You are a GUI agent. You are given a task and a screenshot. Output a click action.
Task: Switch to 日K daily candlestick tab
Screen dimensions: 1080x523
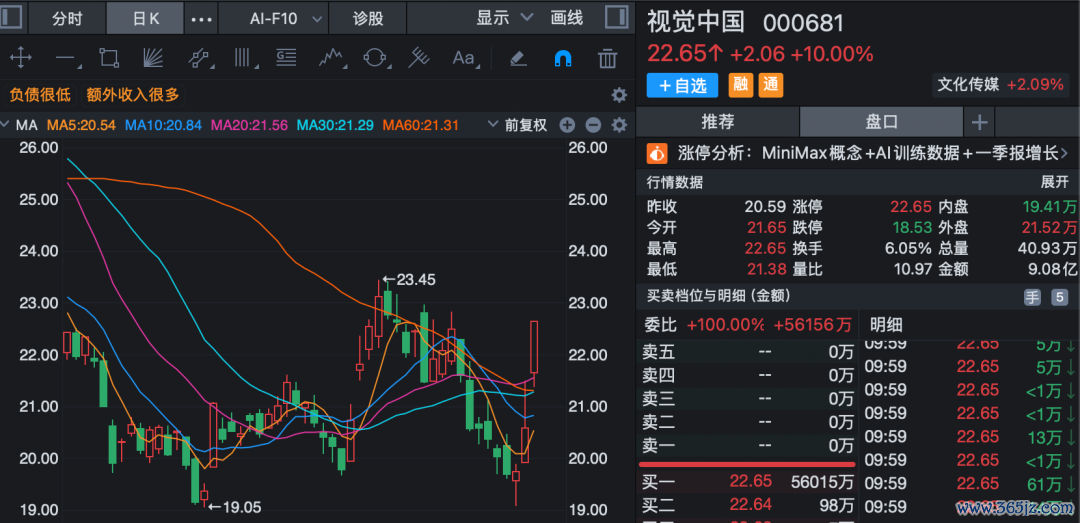pyautogui.click(x=145, y=18)
